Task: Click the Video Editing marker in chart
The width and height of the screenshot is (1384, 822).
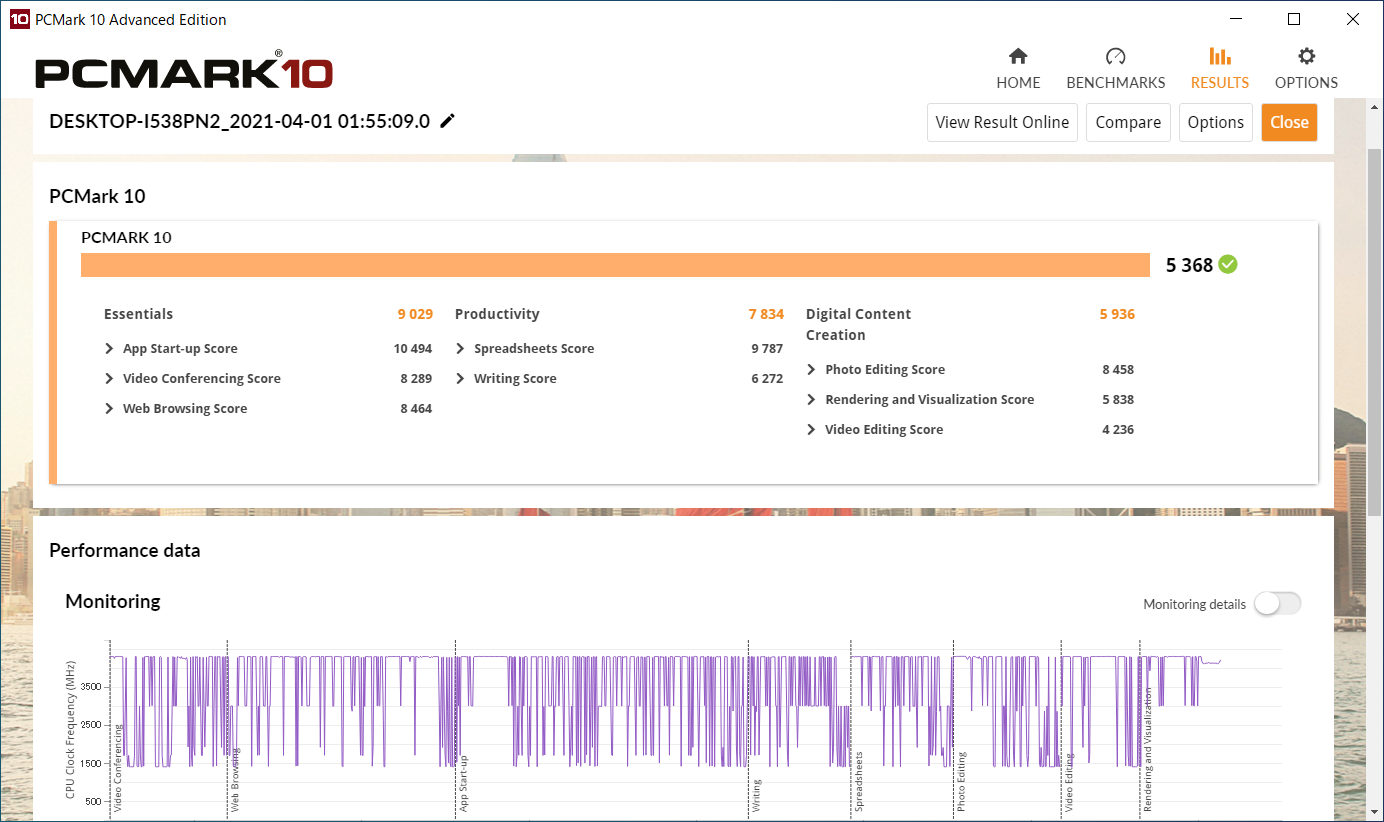Action: pos(1068,782)
